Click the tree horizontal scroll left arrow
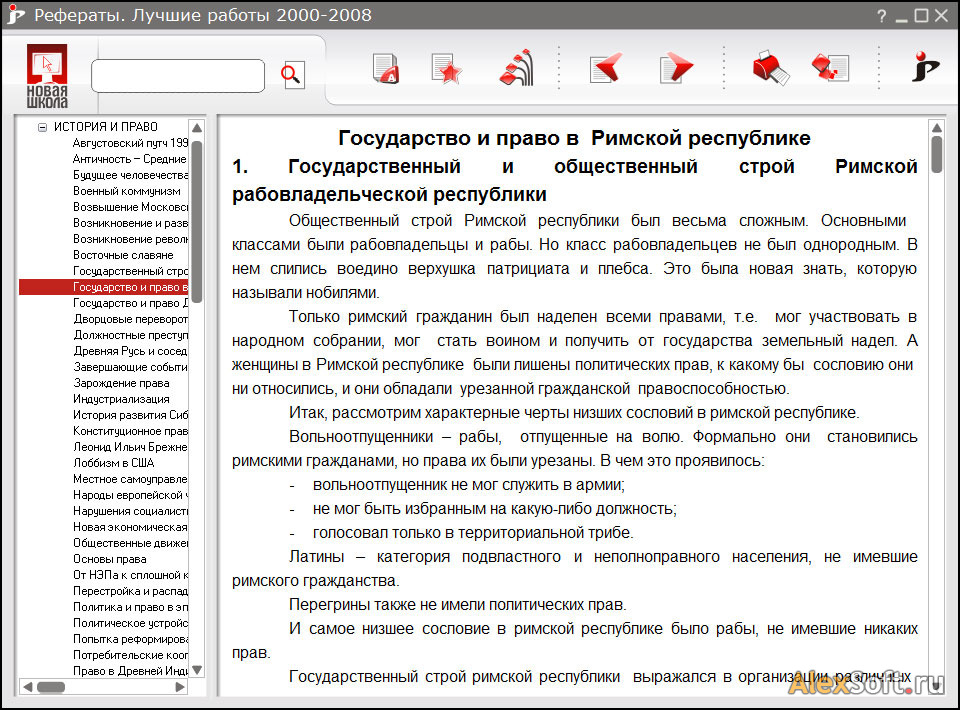Image resolution: width=960 pixels, height=710 pixels. pos(28,687)
